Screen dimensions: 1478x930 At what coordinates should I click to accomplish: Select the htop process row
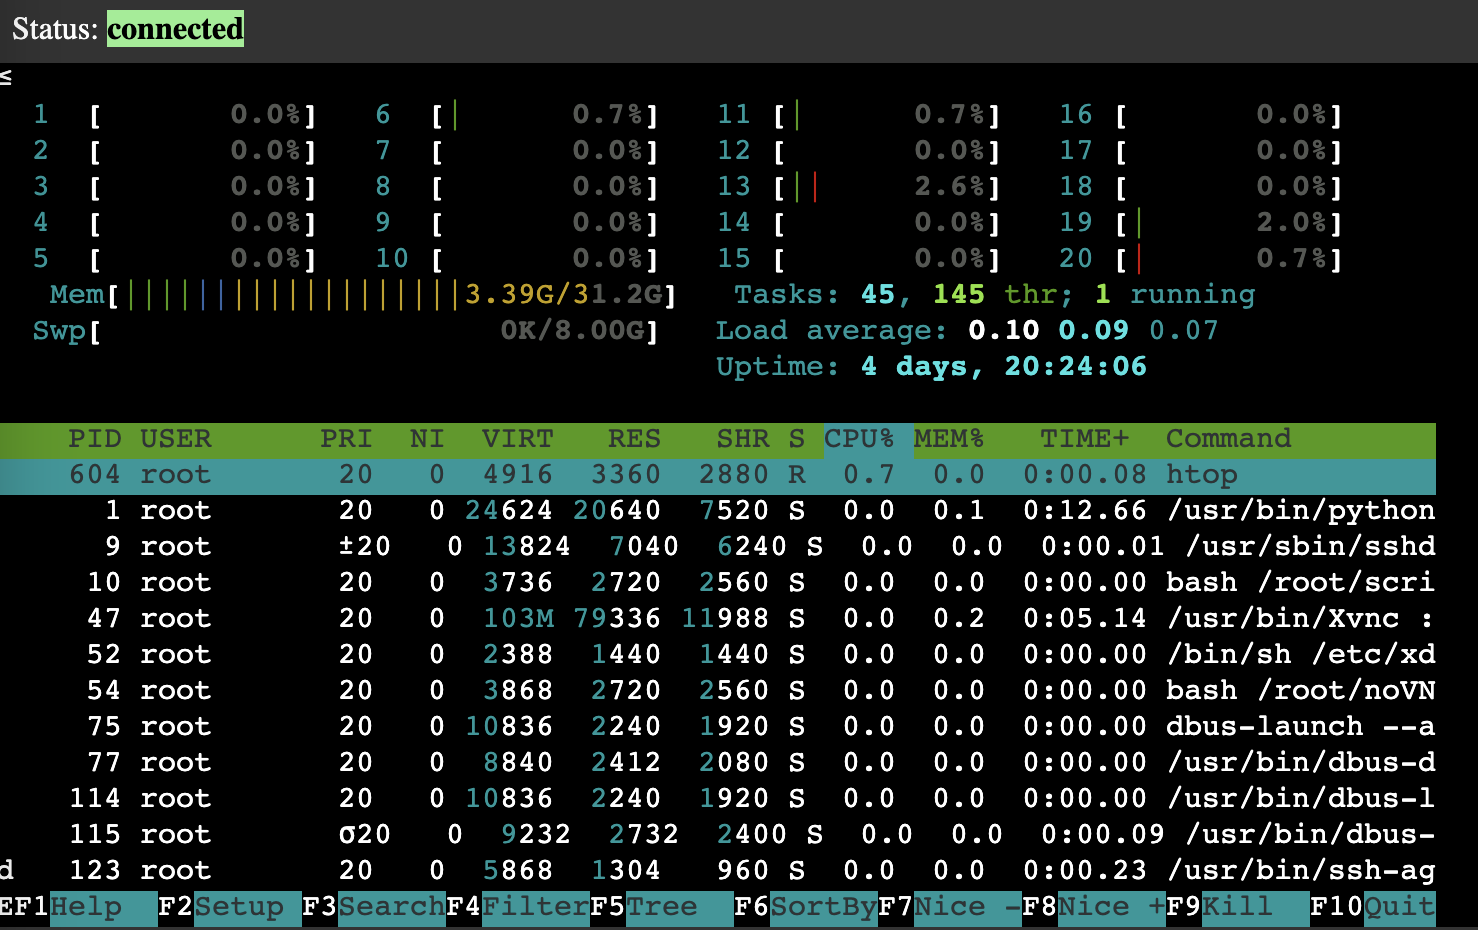point(718,475)
